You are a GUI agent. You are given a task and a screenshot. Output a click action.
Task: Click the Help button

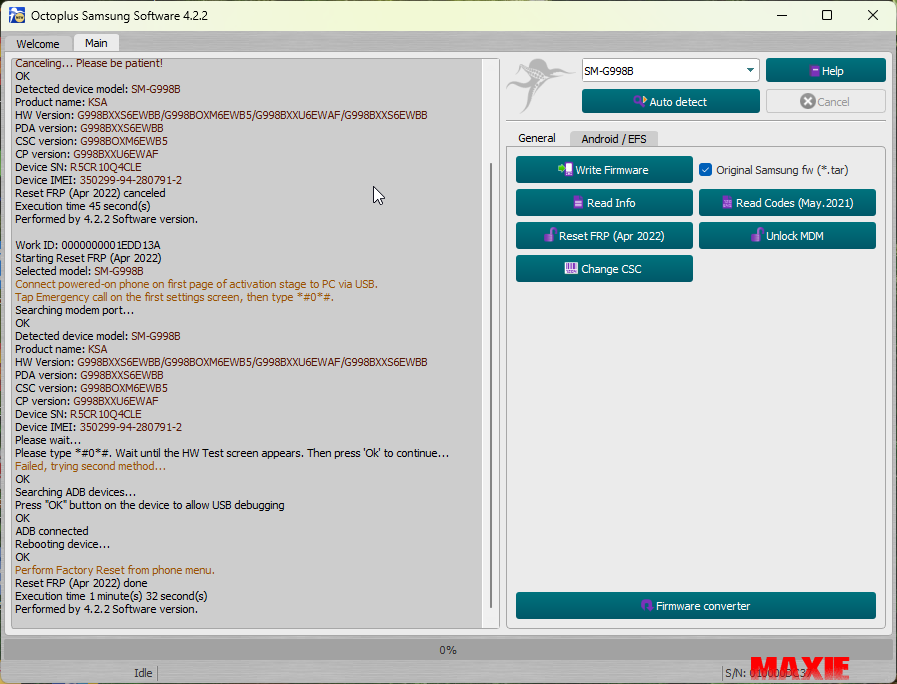pyautogui.click(x=825, y=71)
